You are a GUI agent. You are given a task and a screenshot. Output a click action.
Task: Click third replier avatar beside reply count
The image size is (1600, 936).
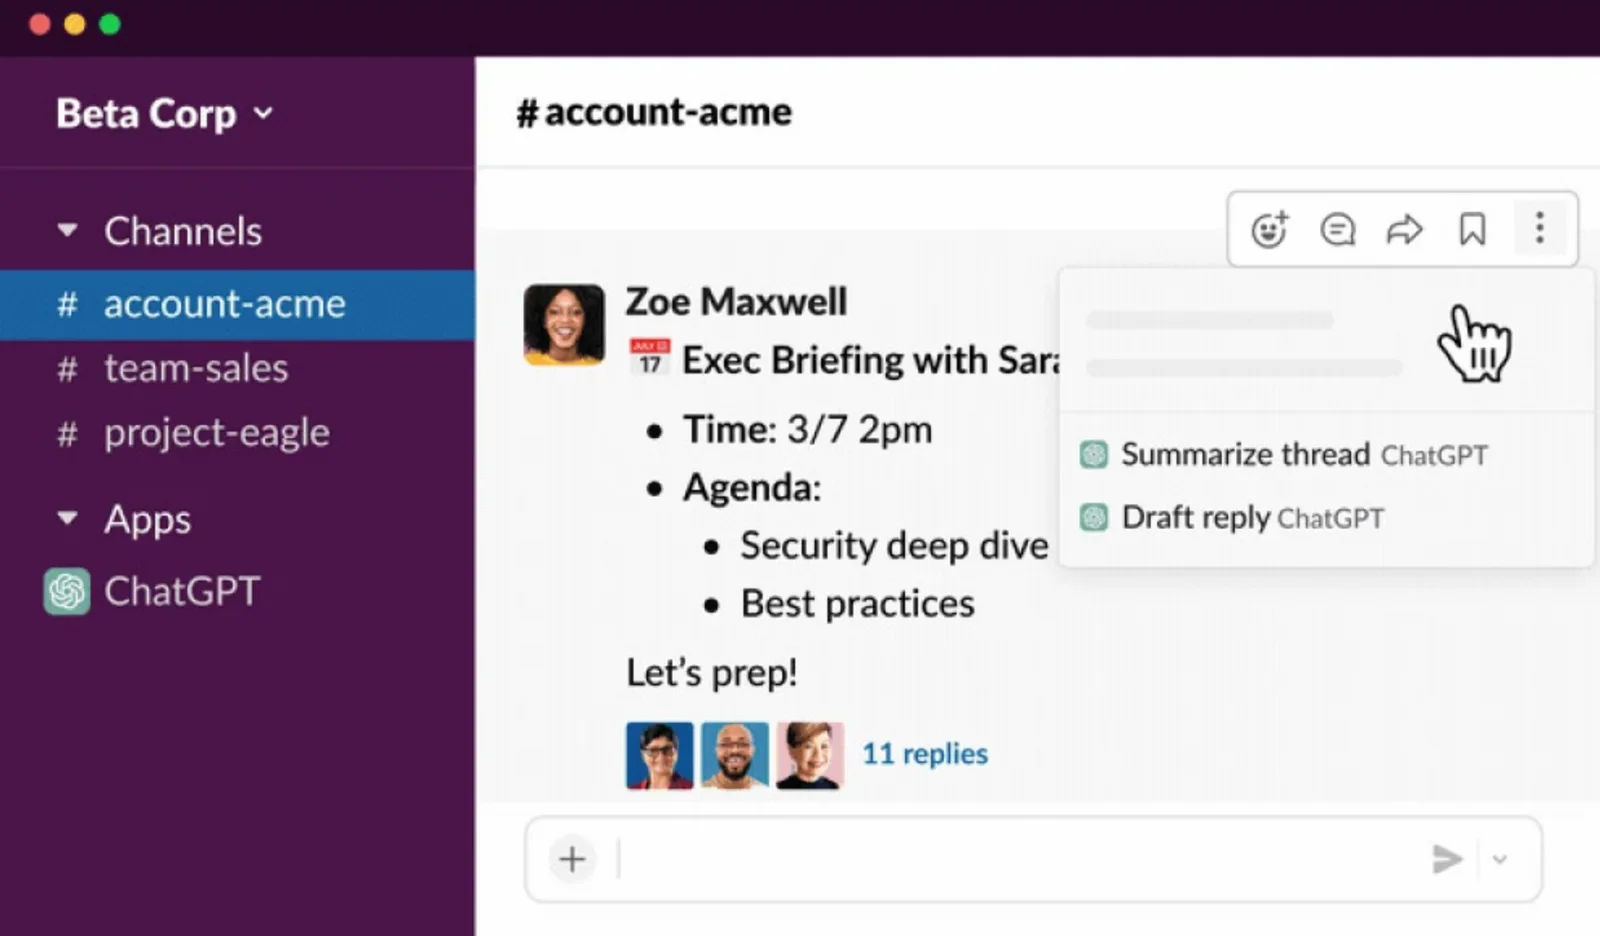coord(810,756)
